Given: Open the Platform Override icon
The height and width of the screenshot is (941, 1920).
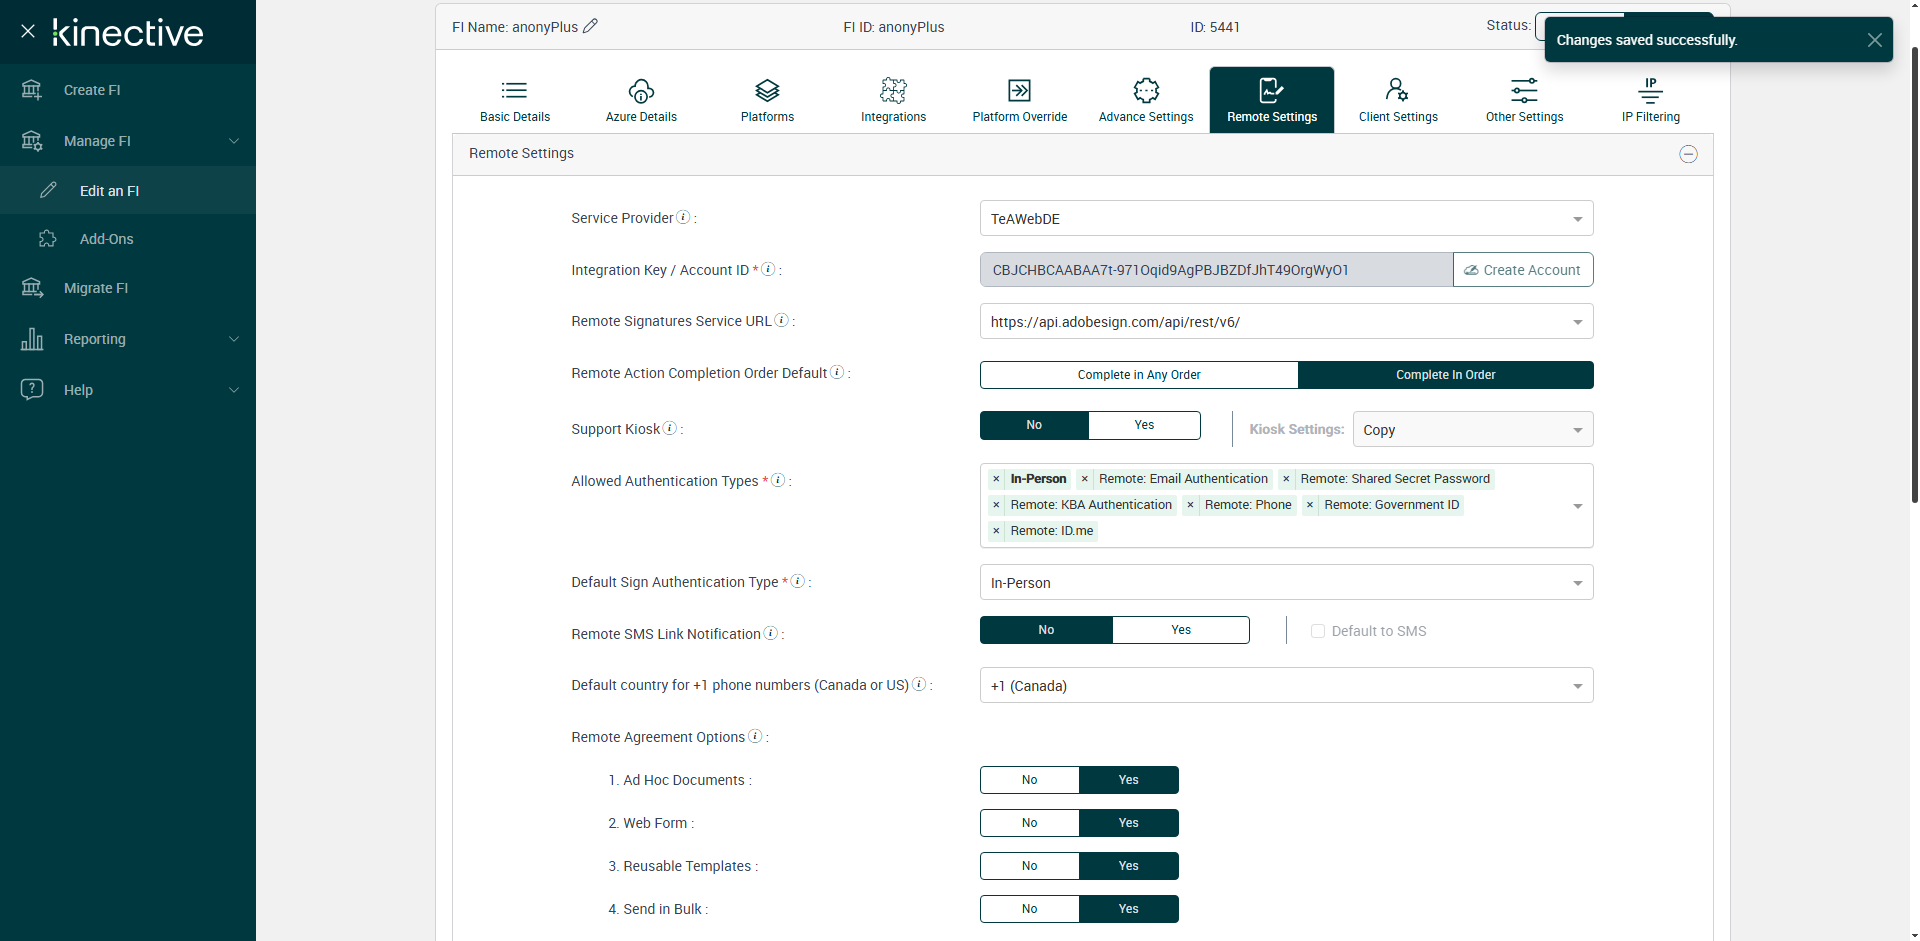Looking at the screenshot, I should point(1019,91).
